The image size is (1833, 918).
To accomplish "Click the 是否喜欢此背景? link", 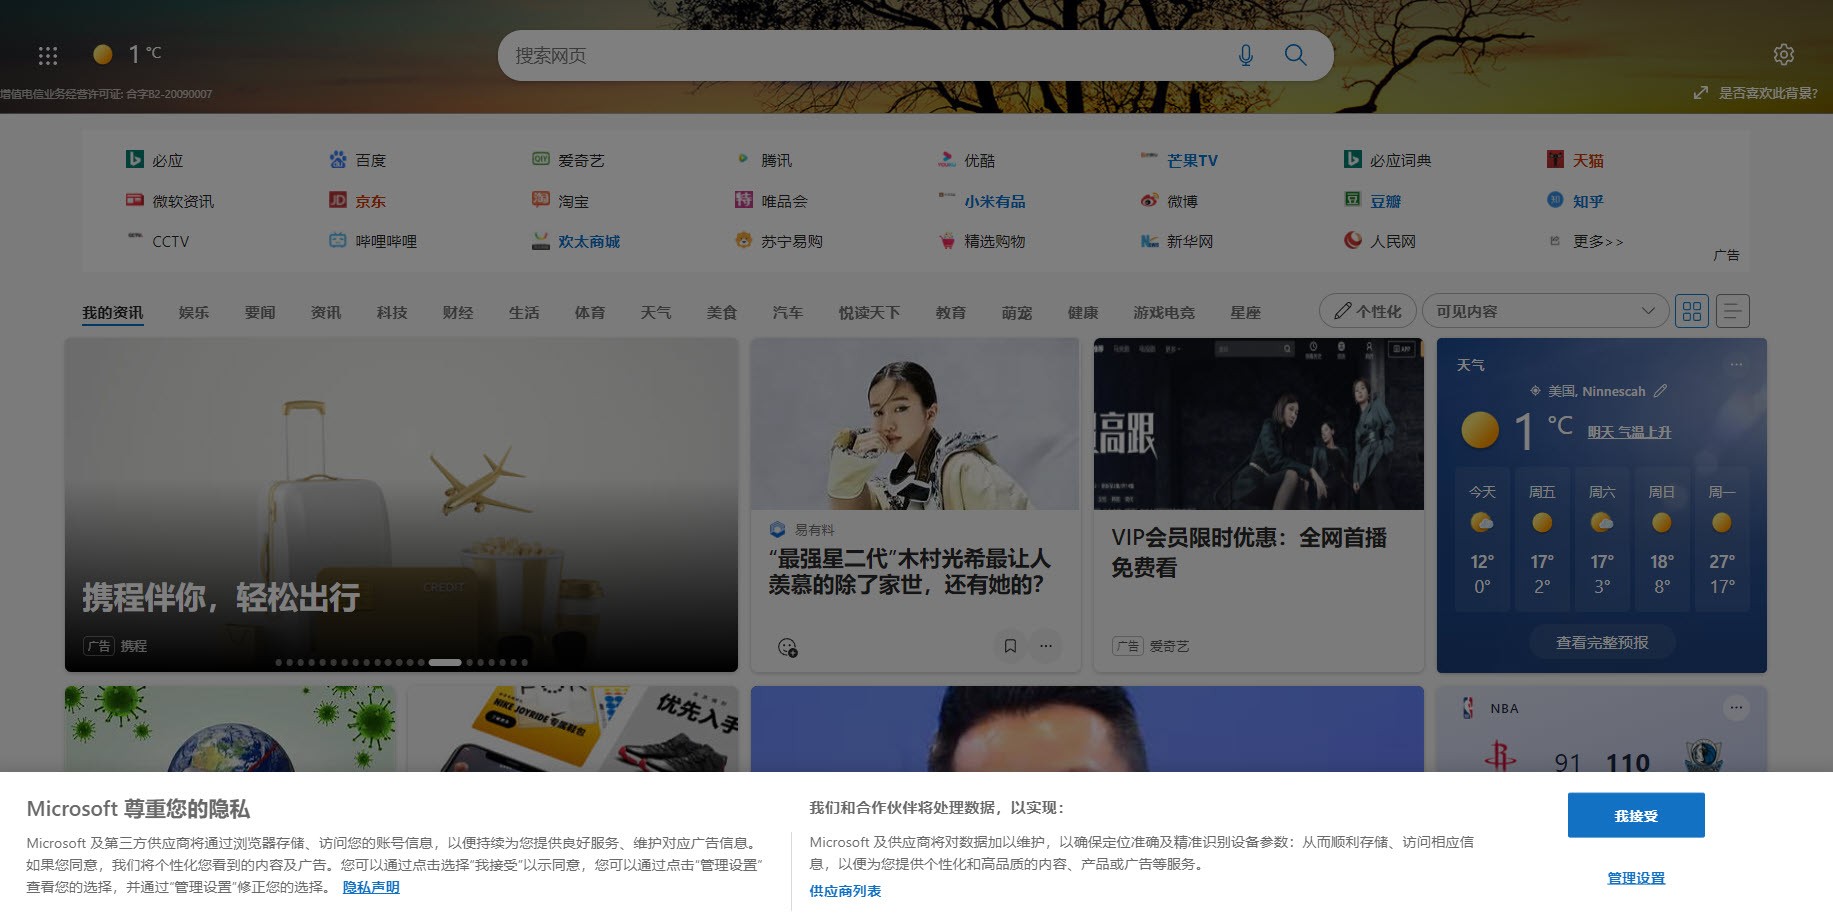I will point(1768,93).
